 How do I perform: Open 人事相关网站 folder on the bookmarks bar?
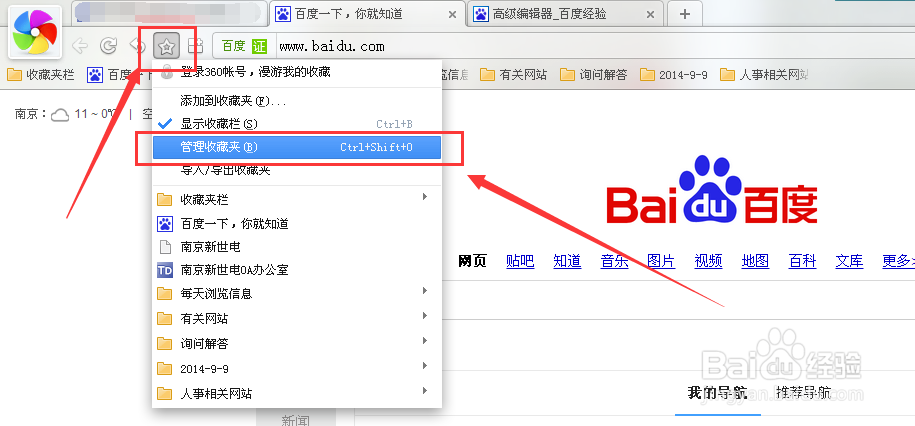click(764, 75)
